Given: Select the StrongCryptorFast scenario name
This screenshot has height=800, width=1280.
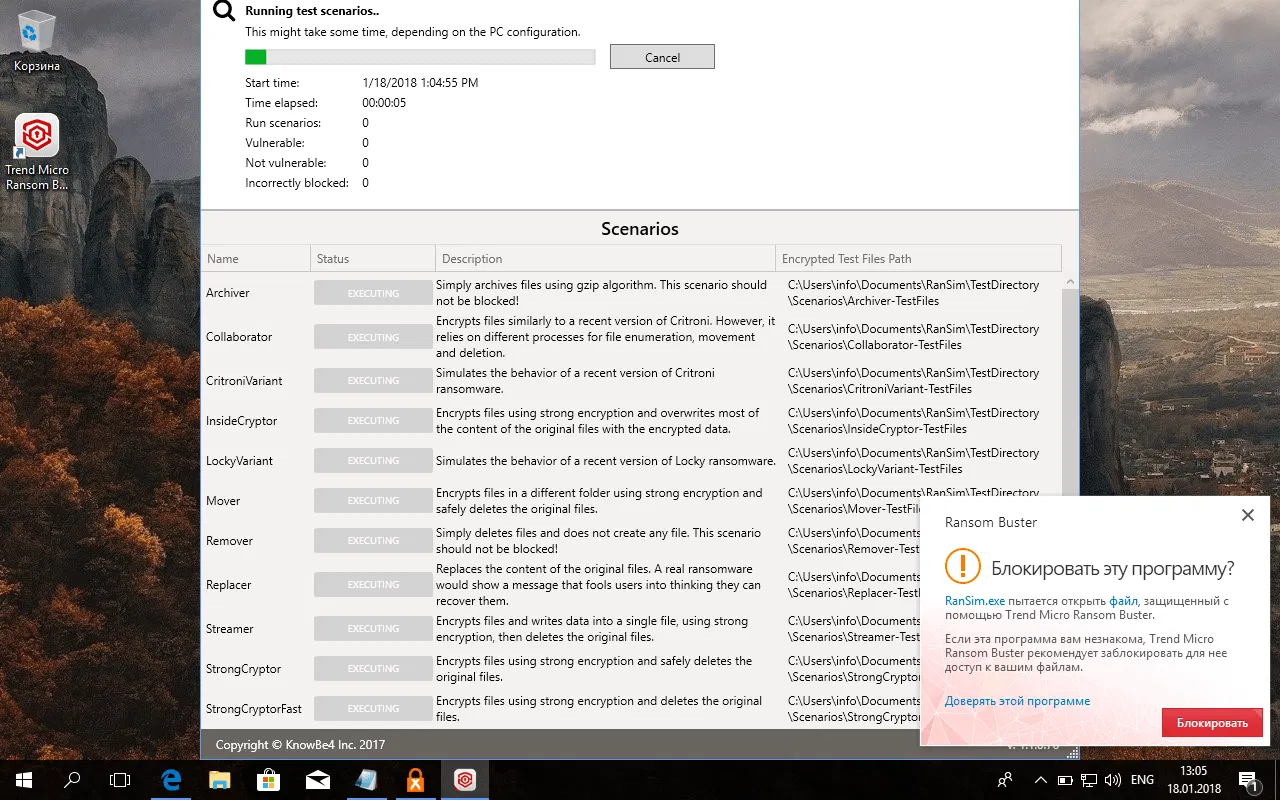Looking at the screenshot, I should 254,709.
